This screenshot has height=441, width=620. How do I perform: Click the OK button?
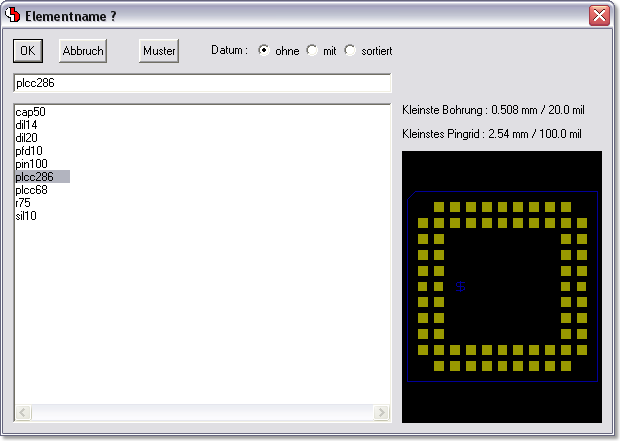click(28, 51)
